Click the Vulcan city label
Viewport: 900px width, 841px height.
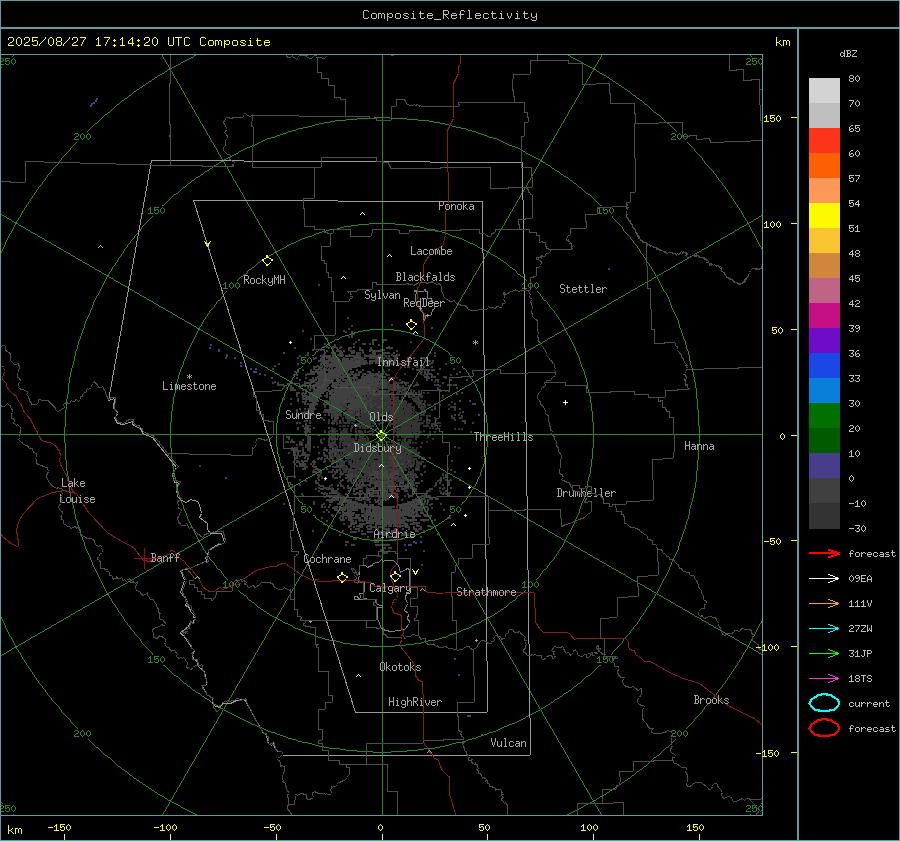[x=509, y=743]
